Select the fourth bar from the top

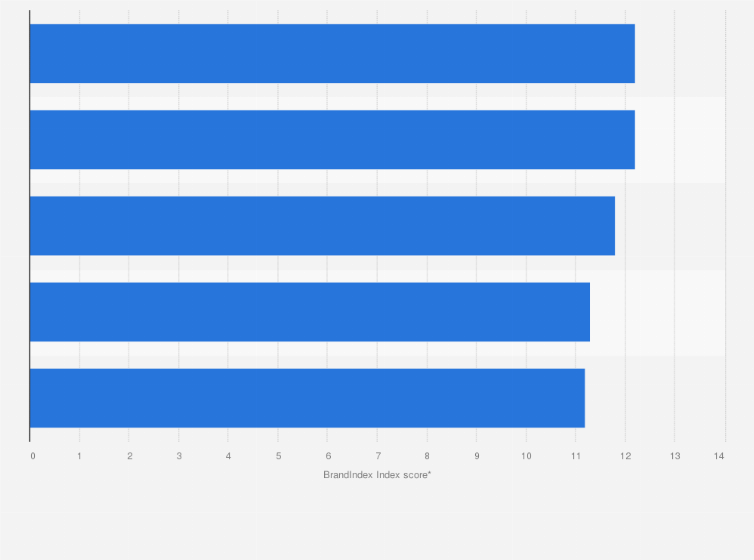click(310, 312)
